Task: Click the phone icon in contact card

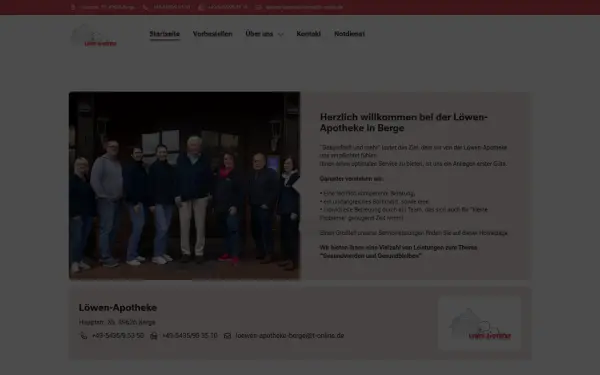Action: tap(83, 336)
